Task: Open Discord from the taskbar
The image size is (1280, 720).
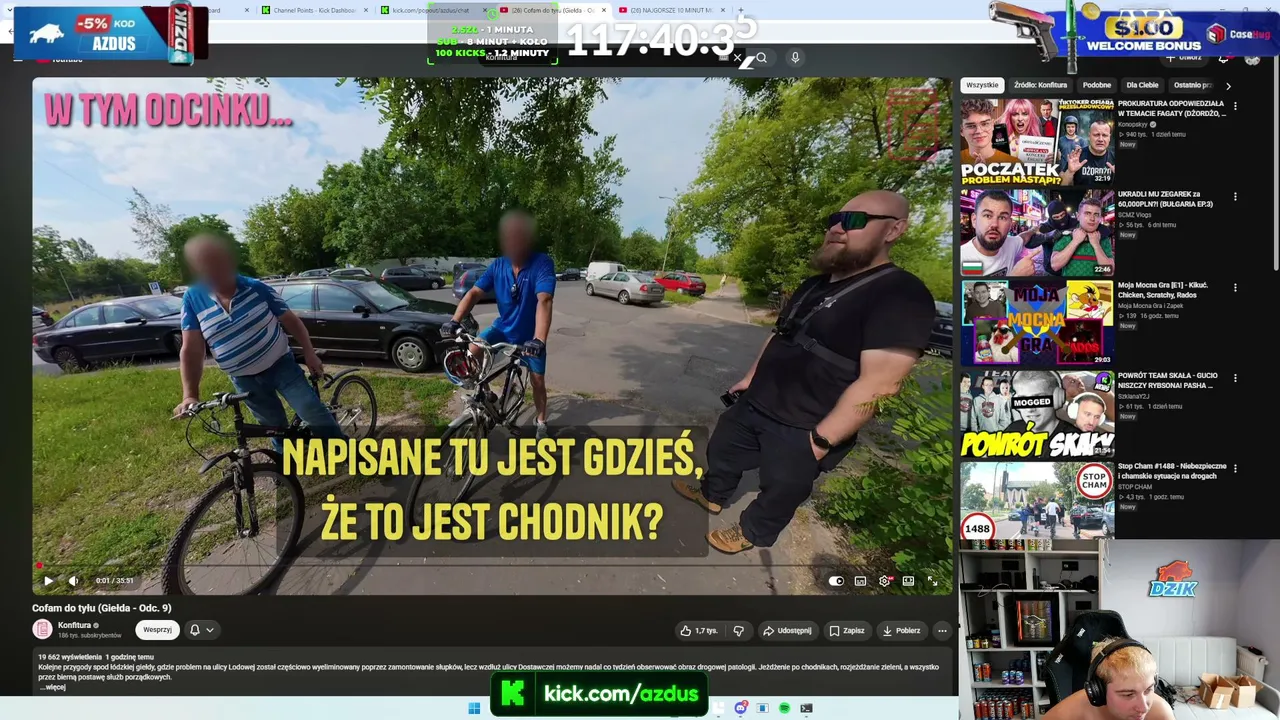Action: pos(740,708)
